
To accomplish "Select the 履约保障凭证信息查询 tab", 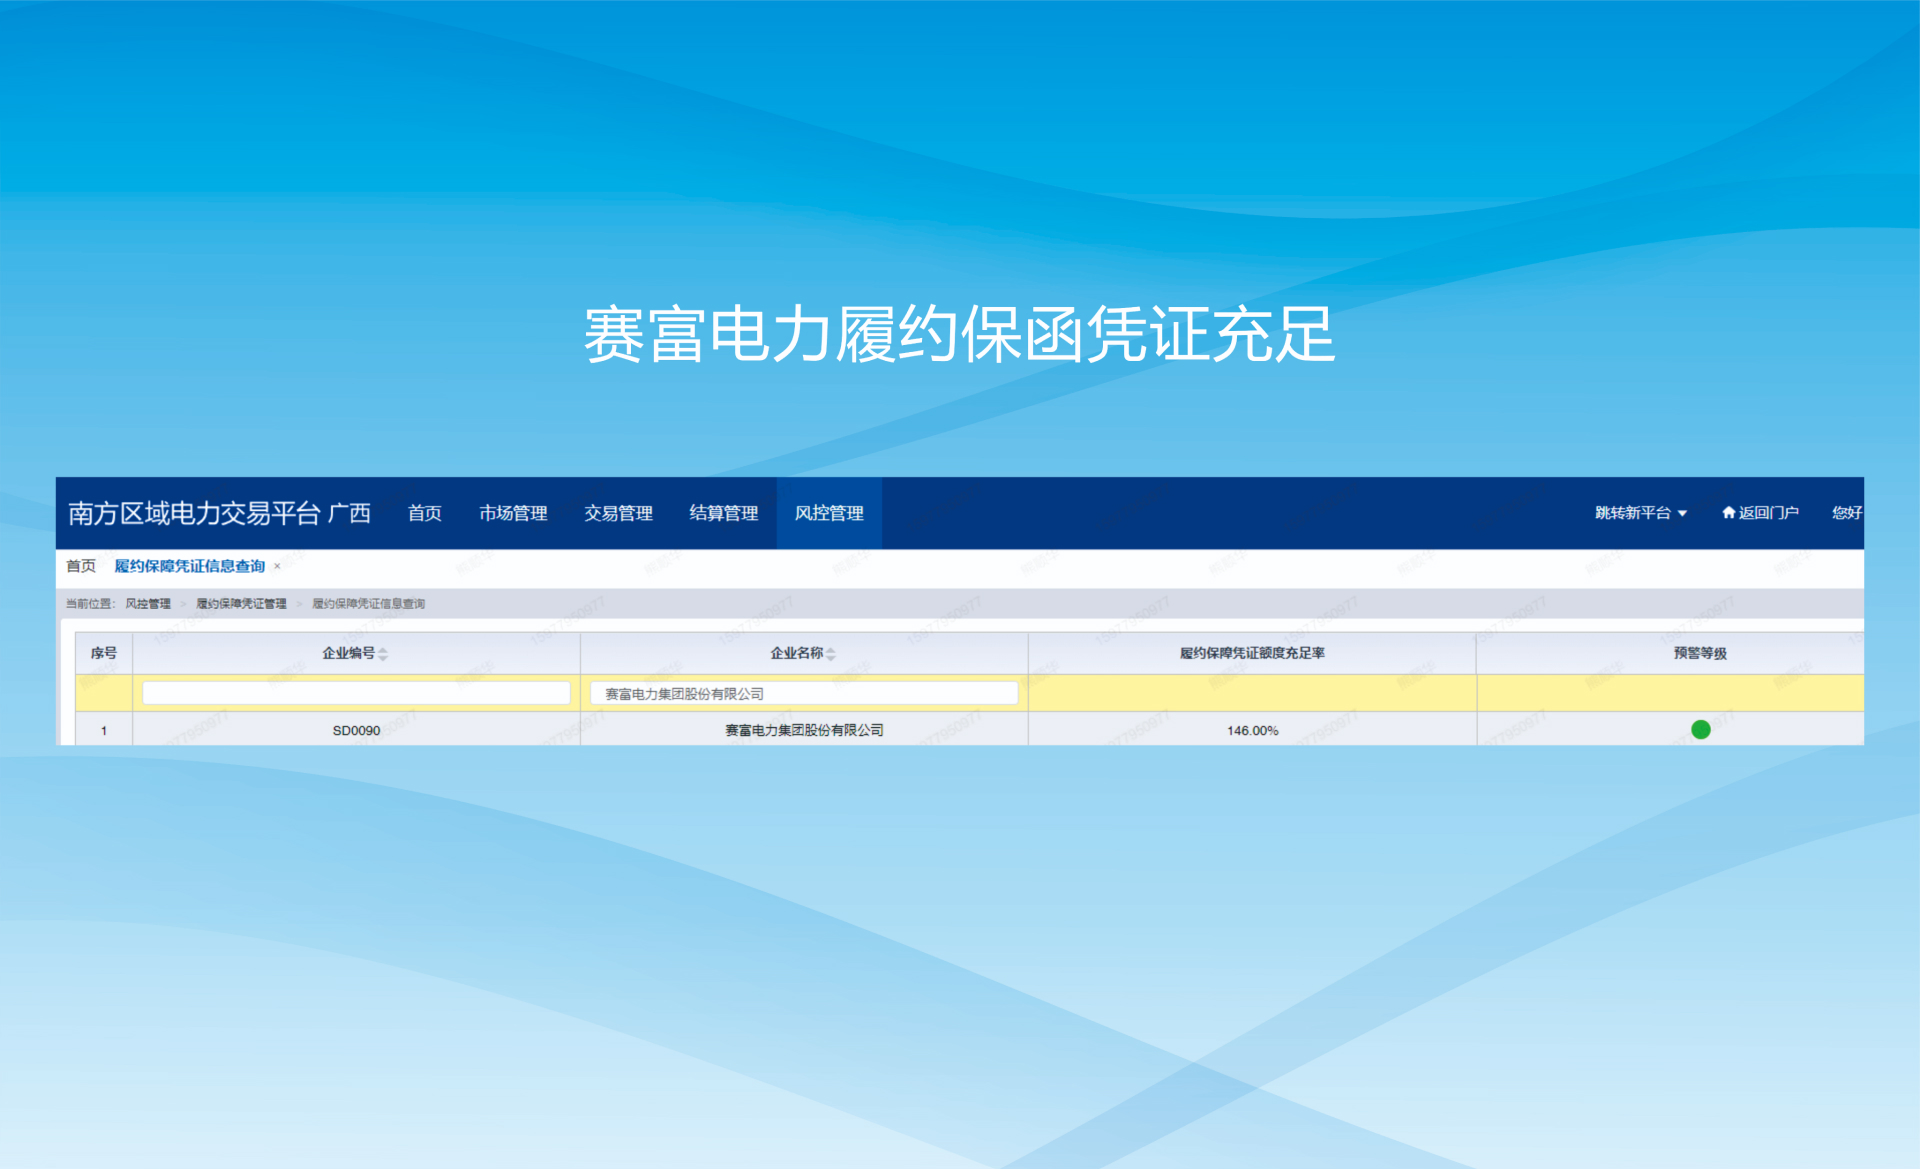I will (x=189, y=566).
